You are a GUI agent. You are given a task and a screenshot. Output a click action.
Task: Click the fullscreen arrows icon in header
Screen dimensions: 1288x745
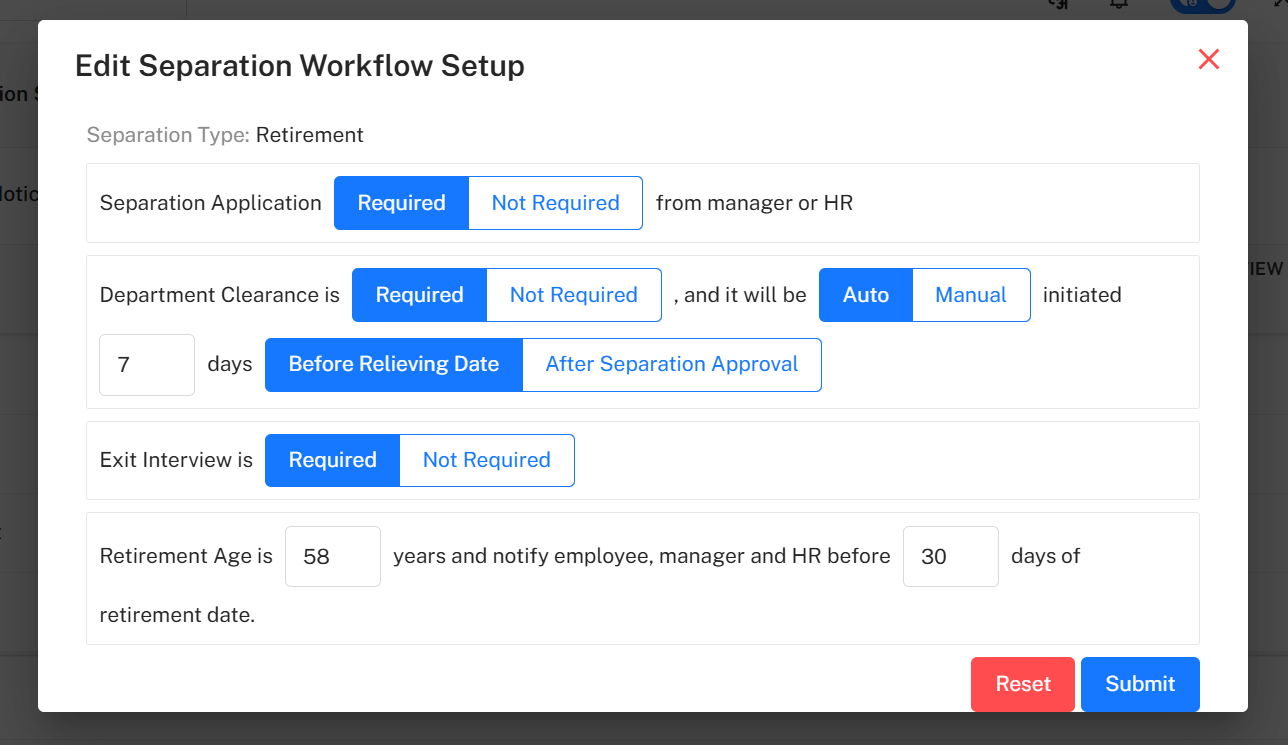pyautogui.click(x=1279, y=4)
